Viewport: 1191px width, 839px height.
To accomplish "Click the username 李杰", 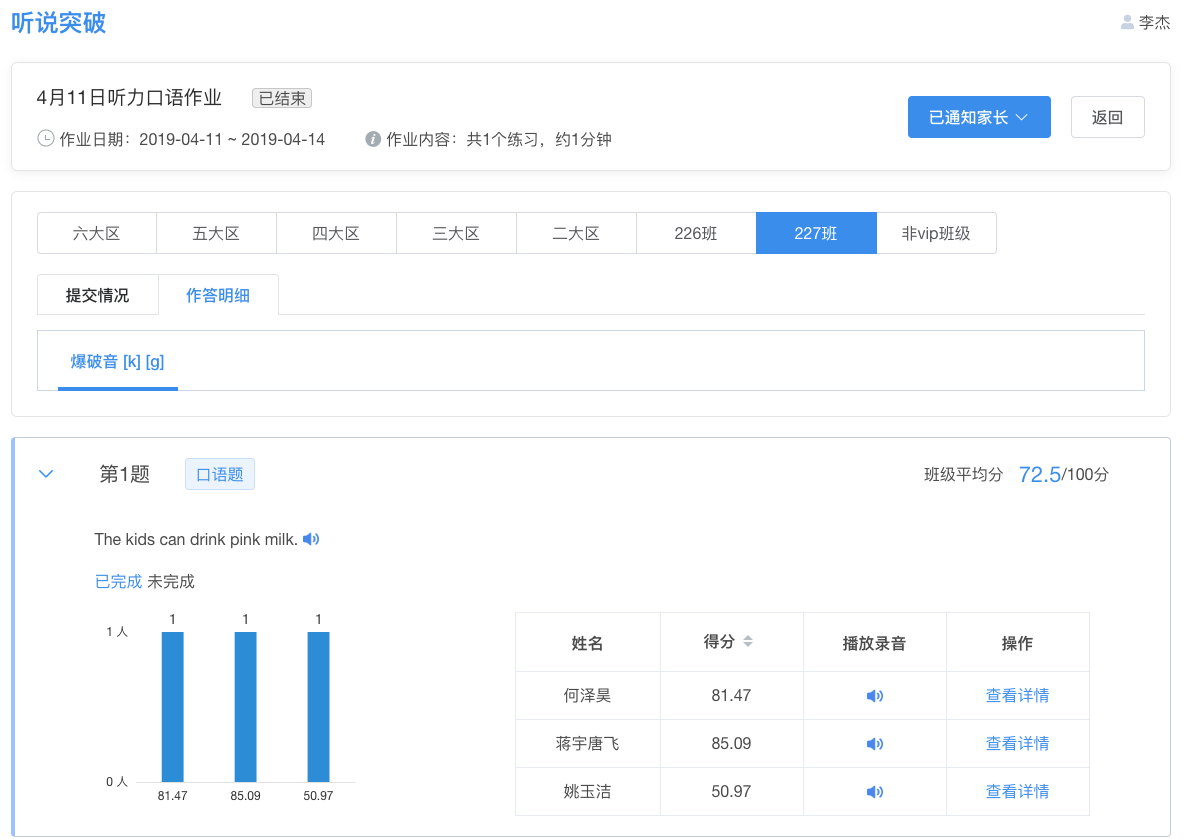I will coord(1155,23).
